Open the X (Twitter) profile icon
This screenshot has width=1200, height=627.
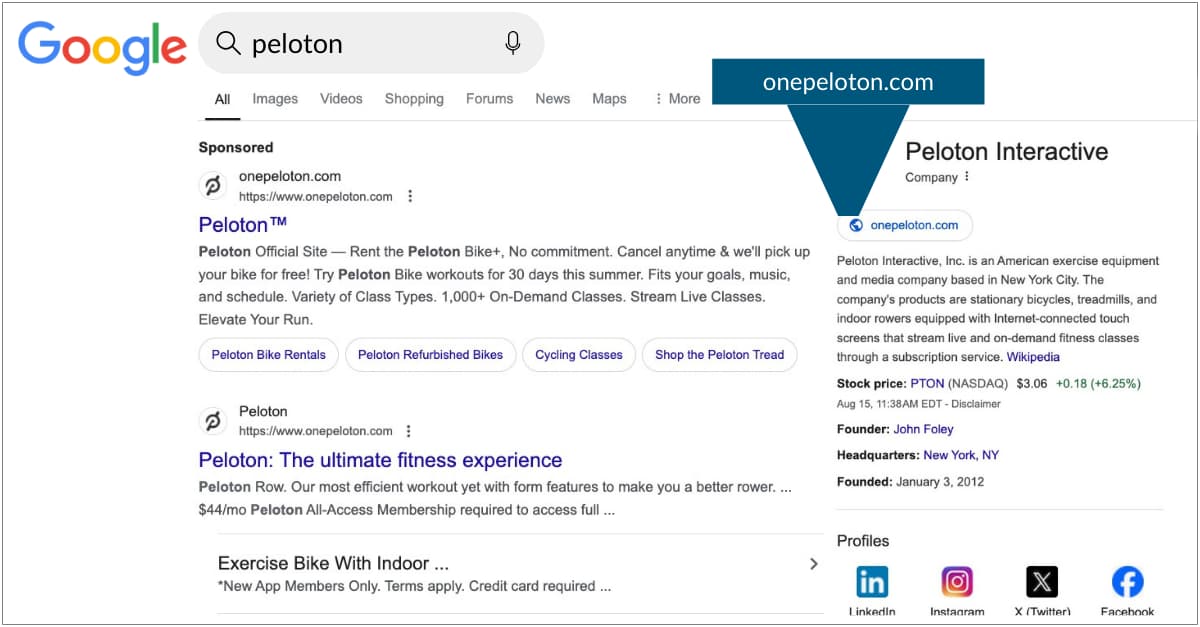pyautogui.click(x=1042, y=582)
